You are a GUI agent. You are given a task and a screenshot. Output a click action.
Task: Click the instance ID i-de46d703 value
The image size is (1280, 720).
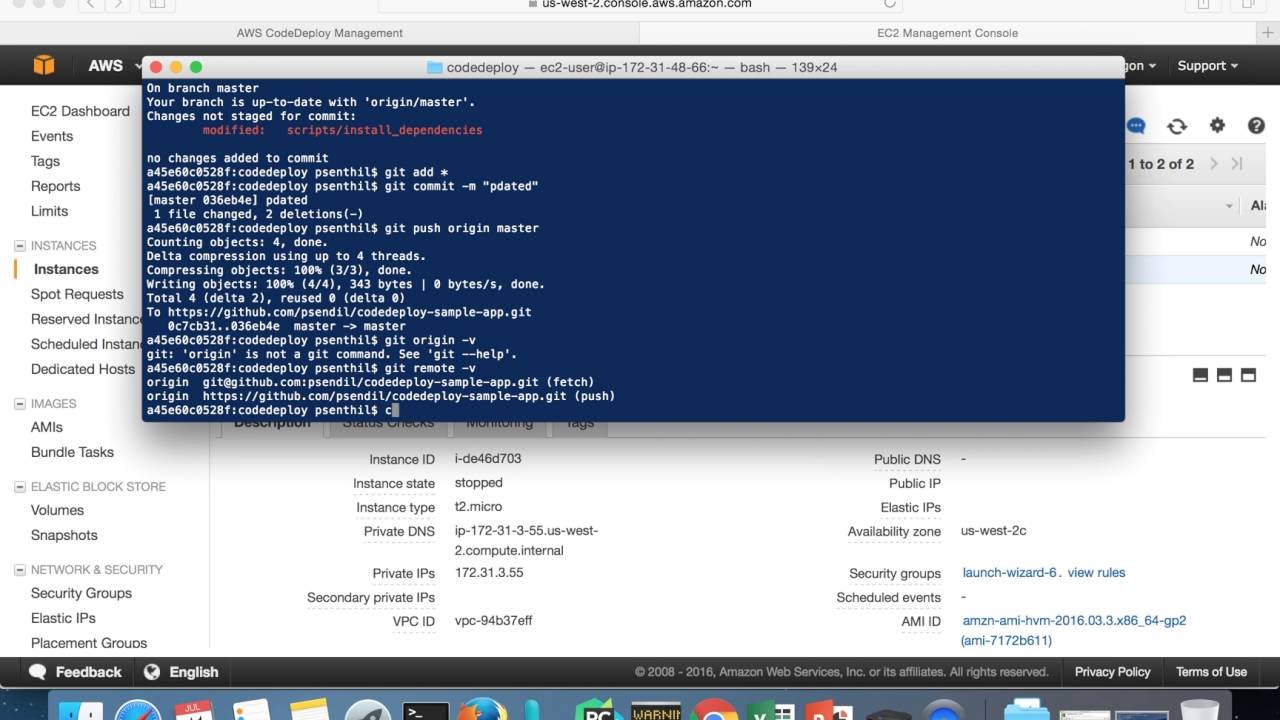click(488, 459)
